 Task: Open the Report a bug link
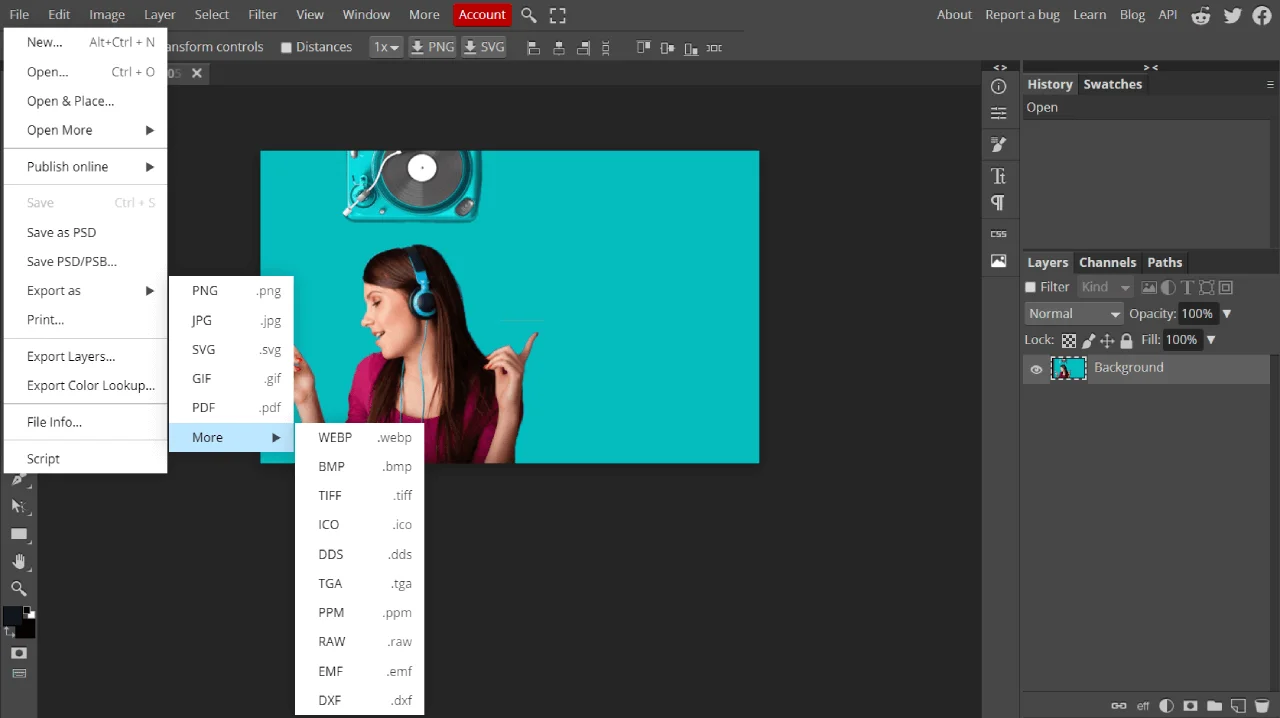coord(1022,15)
